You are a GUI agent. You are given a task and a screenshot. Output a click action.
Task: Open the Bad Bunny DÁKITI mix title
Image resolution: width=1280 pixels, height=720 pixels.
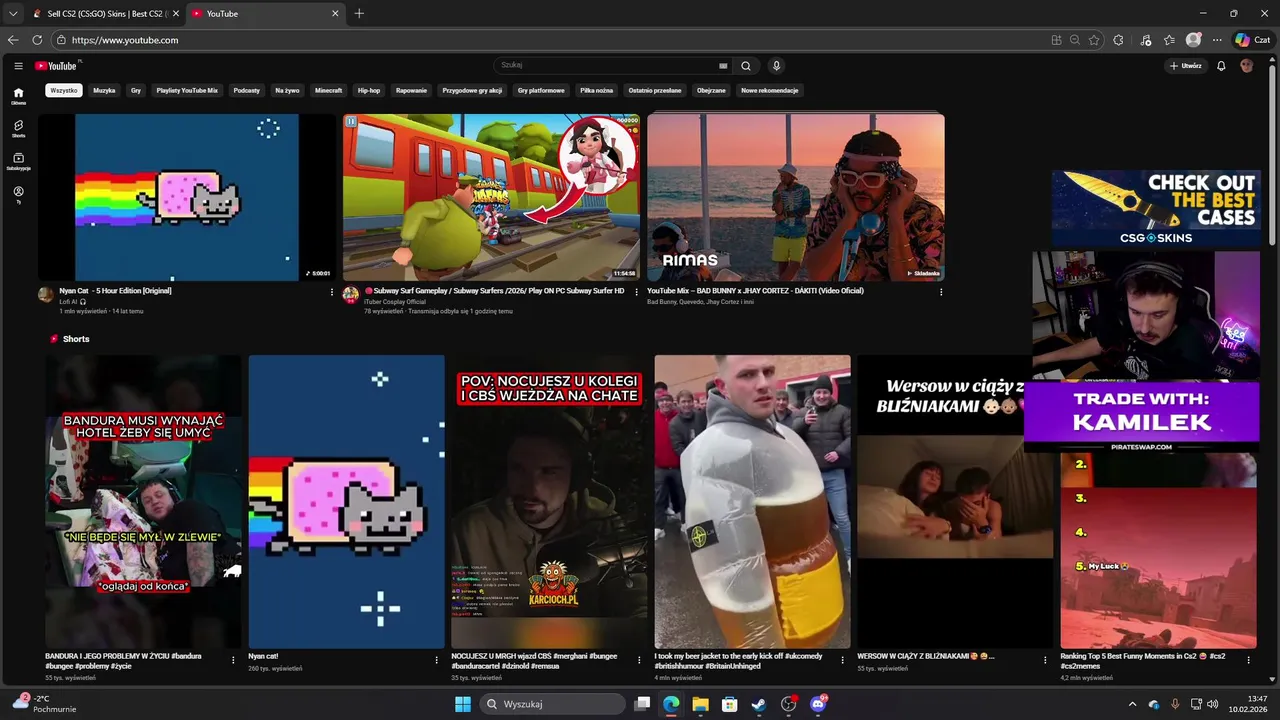point(755,291)
